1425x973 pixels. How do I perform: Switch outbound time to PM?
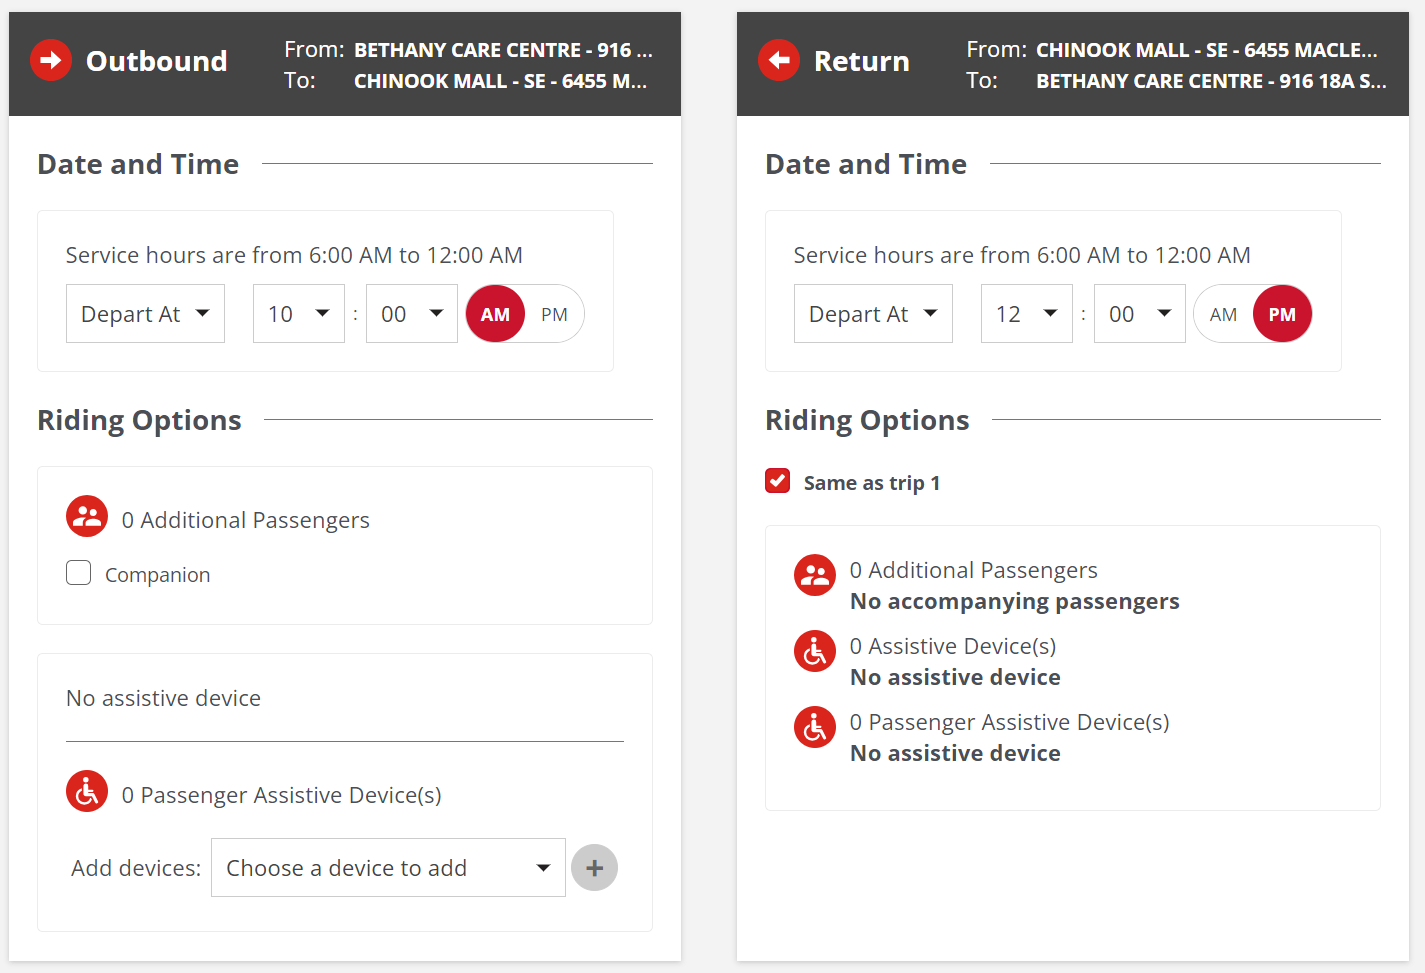554,314
